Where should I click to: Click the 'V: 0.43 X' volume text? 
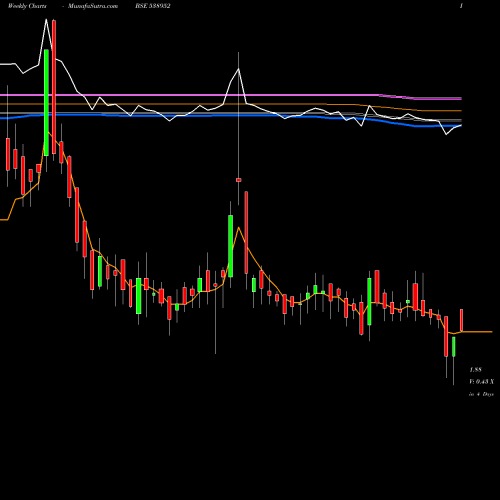(x=482, y=382)
